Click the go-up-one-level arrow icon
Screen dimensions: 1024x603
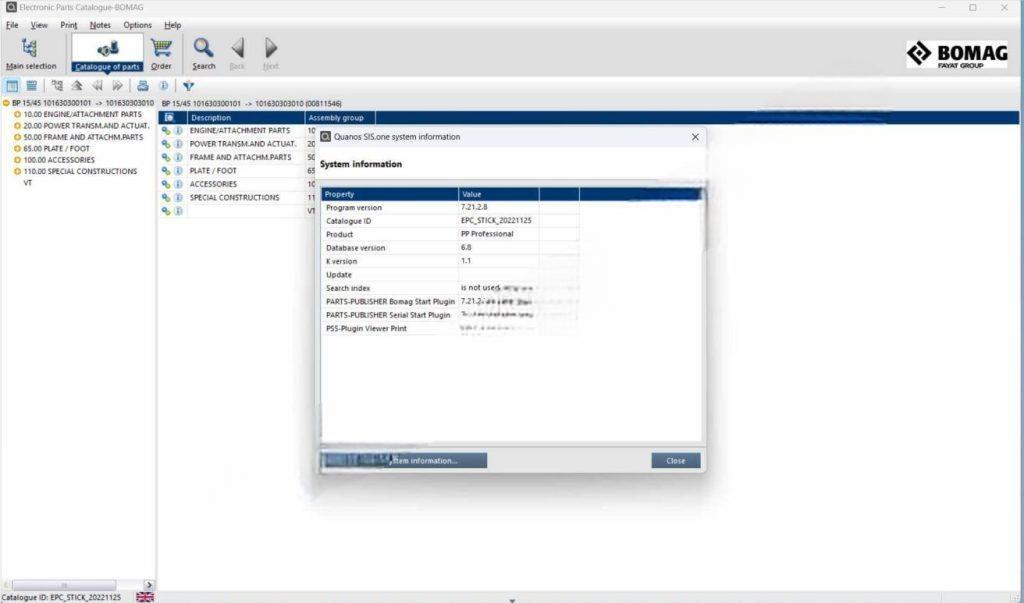coord(76,85)
